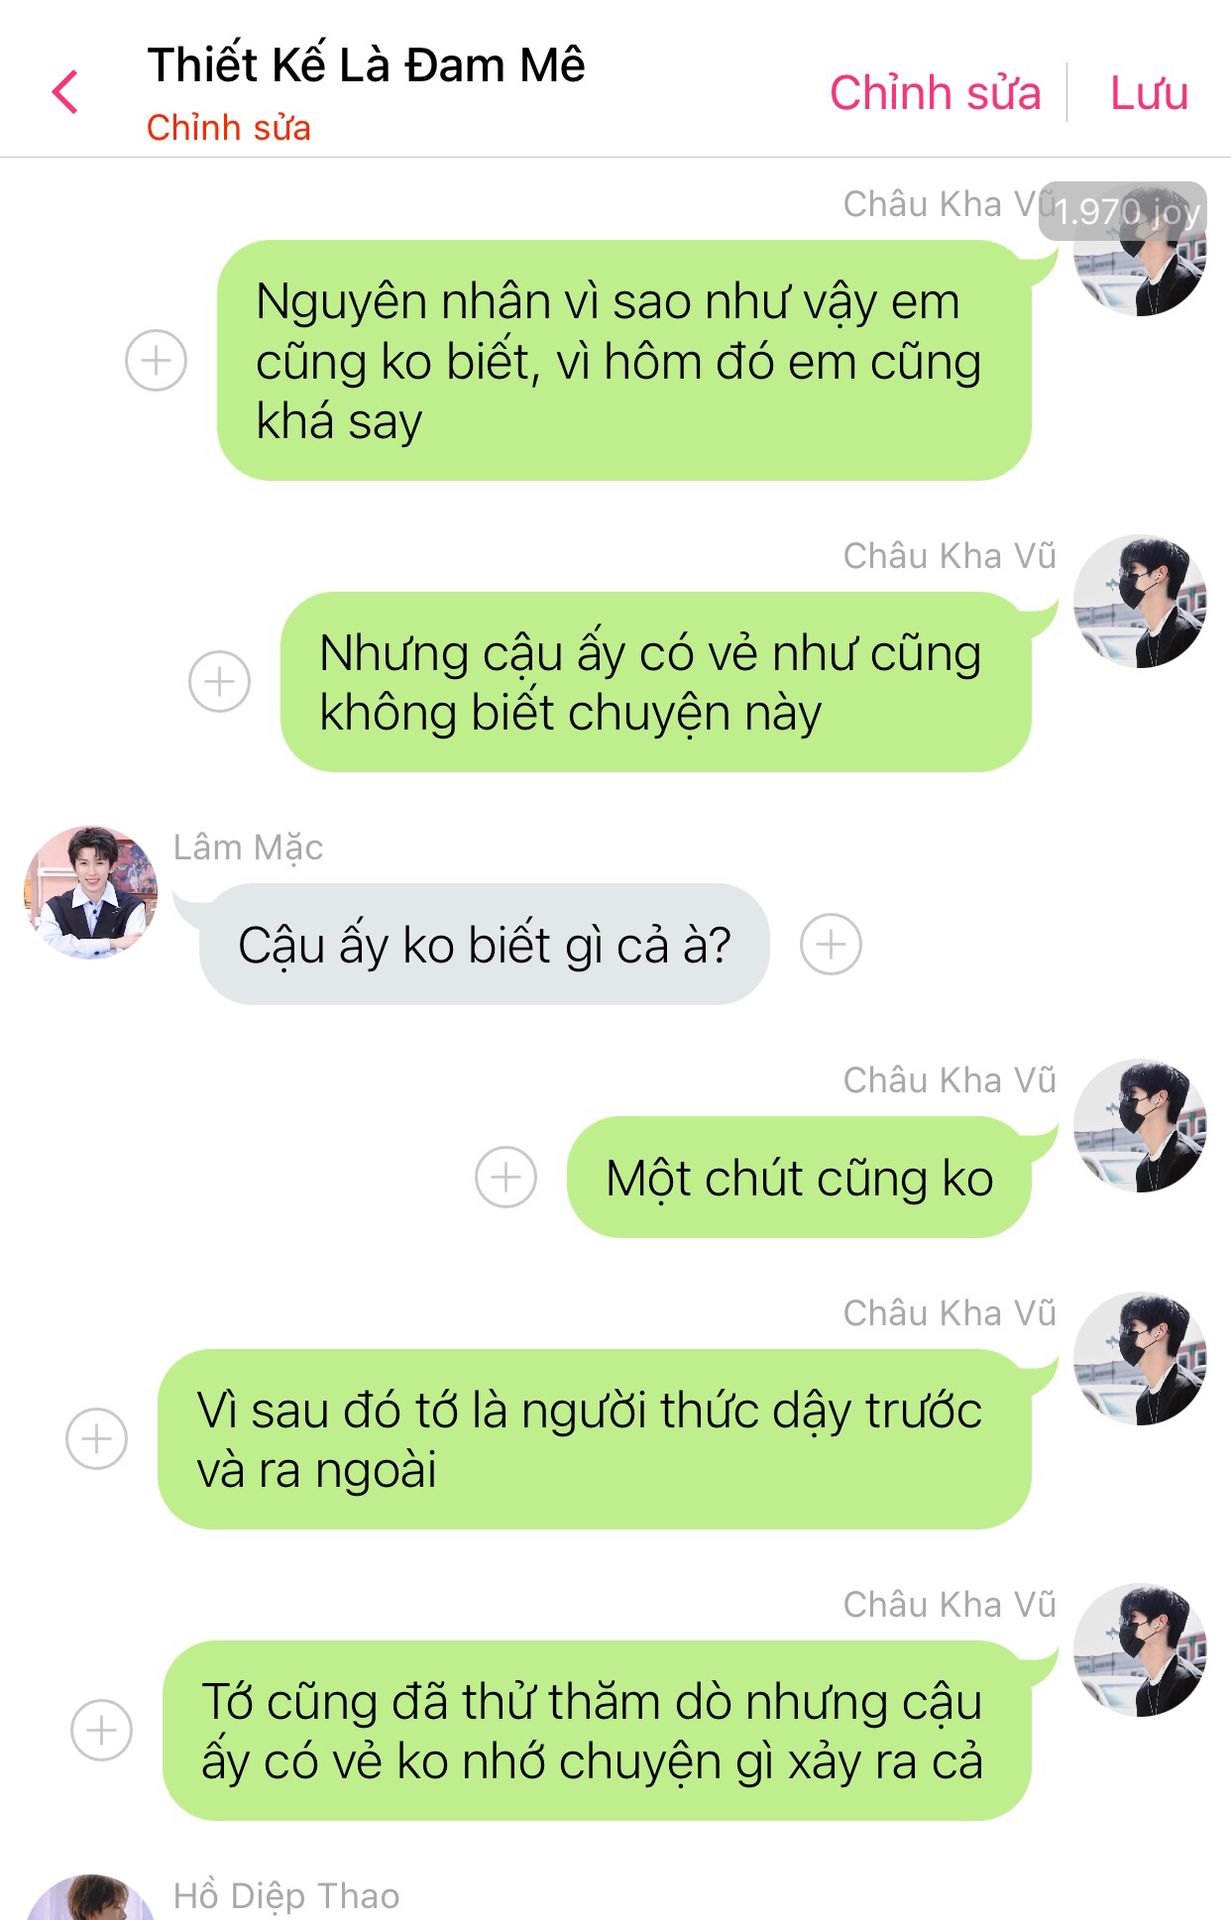Select the "Cậu ấy ko biết gì cả à?" bubble

[x=484, y=944]
